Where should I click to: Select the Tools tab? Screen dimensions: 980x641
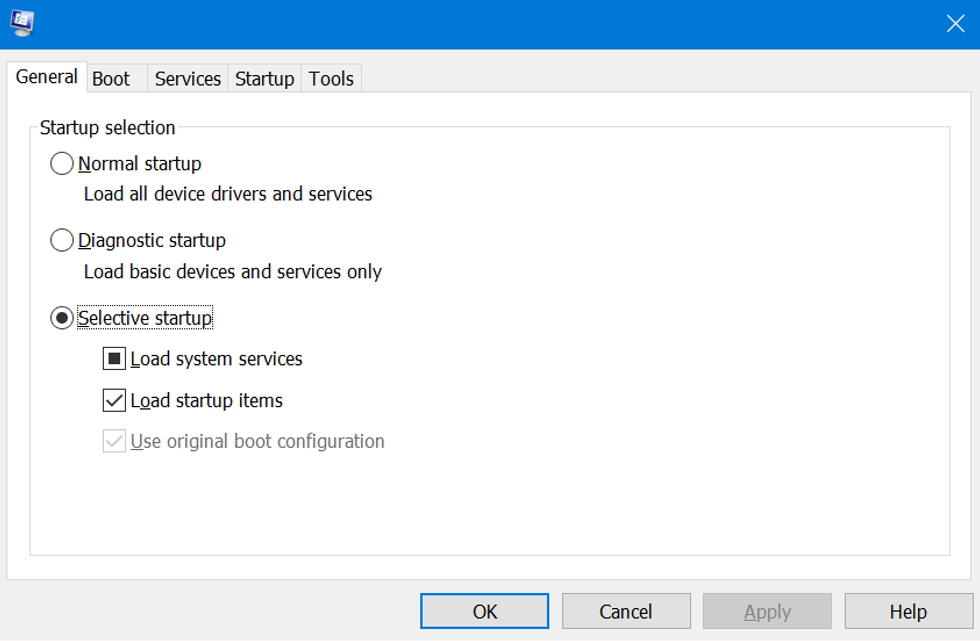tap(331, 79)
